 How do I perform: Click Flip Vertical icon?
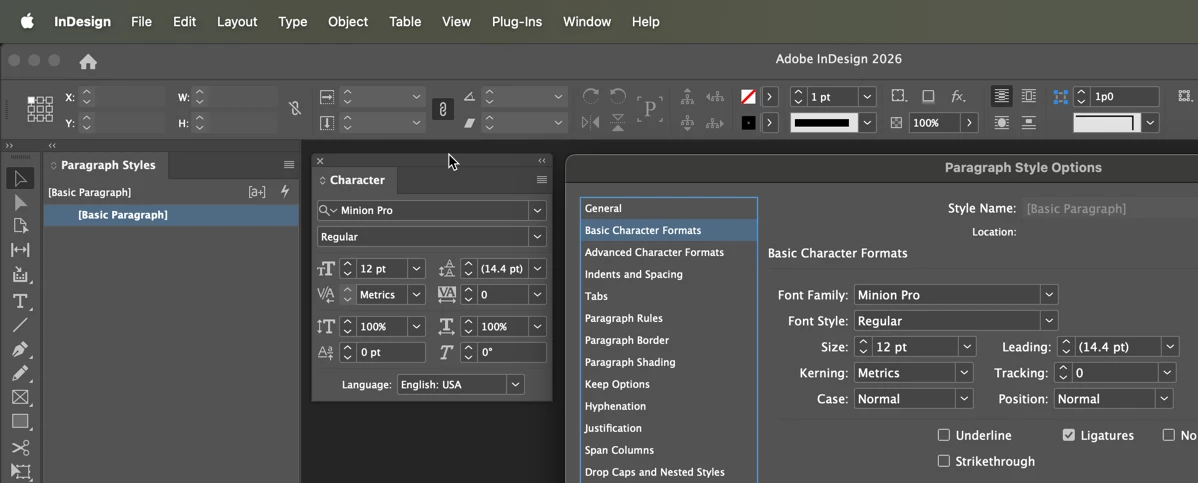tap(618, 122)
